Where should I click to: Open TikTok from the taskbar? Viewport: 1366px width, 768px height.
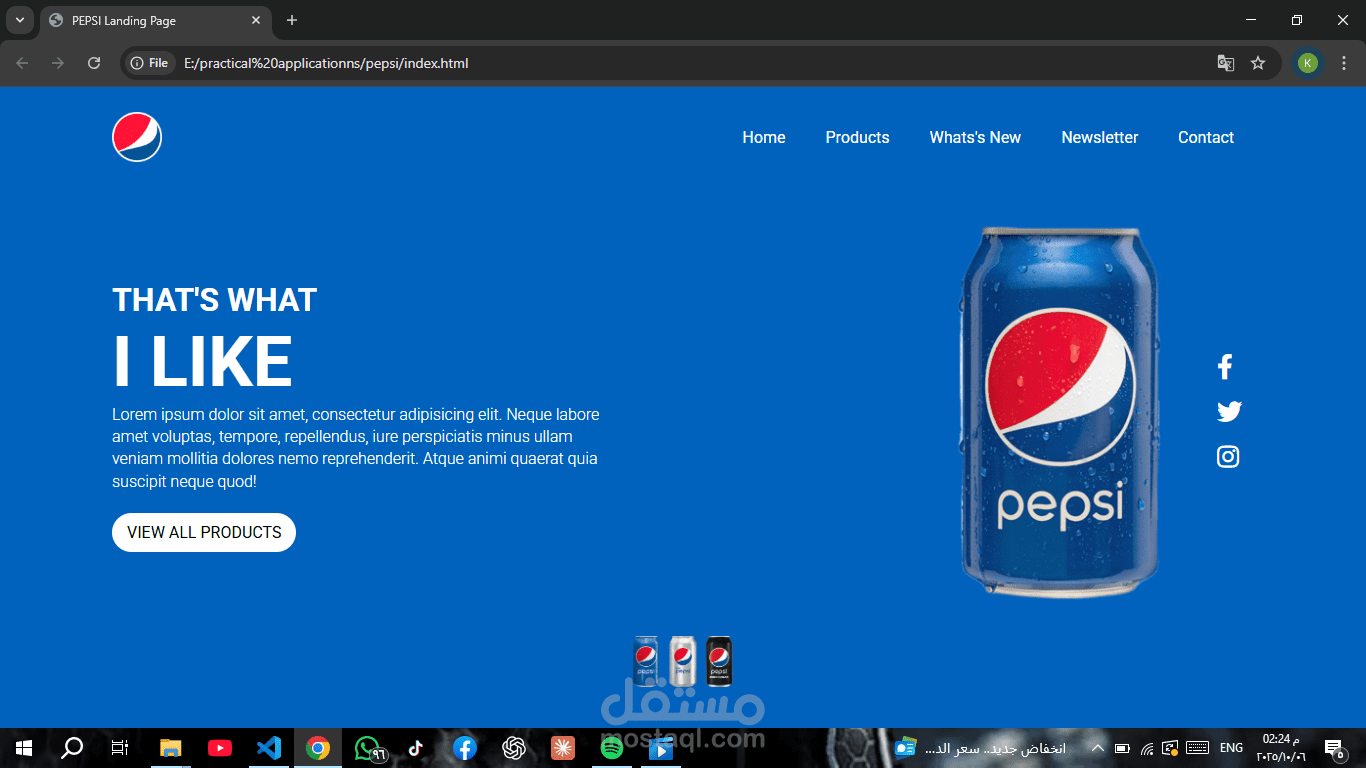coord(416,747)
